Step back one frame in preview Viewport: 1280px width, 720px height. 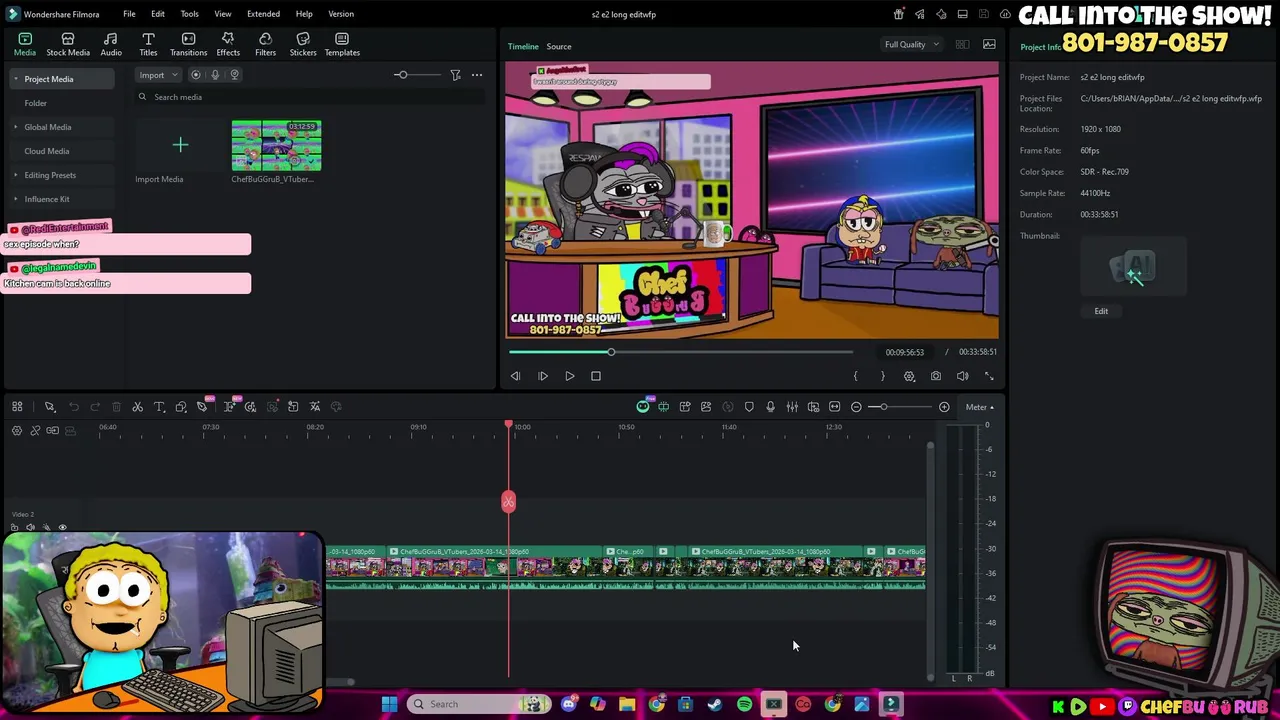(x=515, y=376)
